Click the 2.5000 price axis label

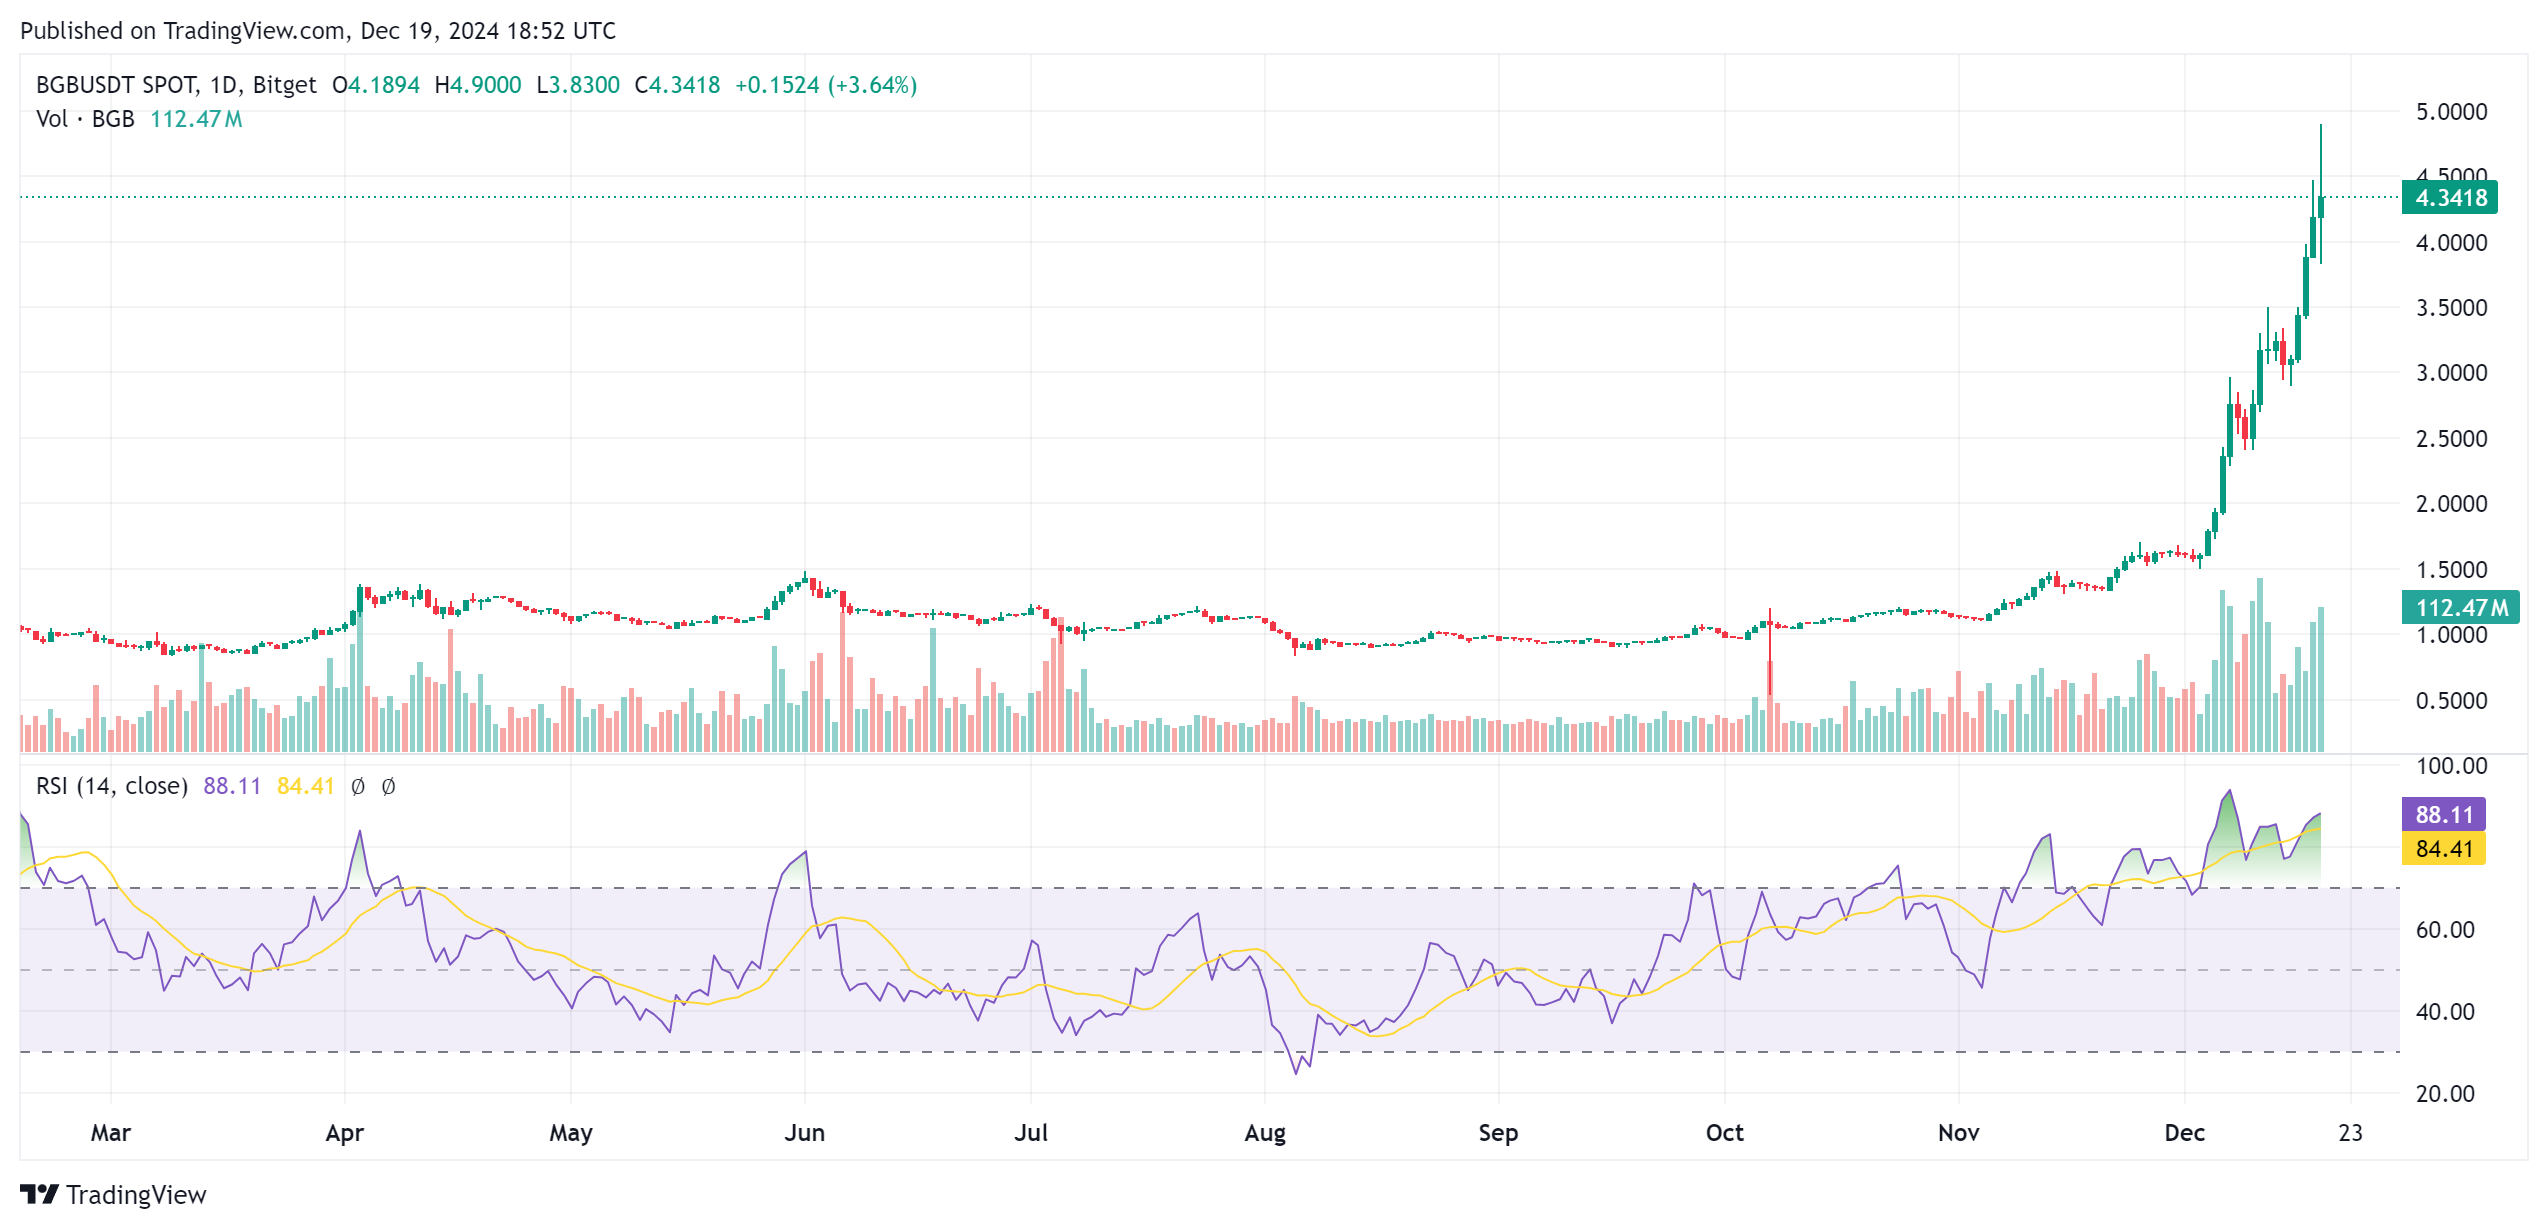coord(2452,439)
